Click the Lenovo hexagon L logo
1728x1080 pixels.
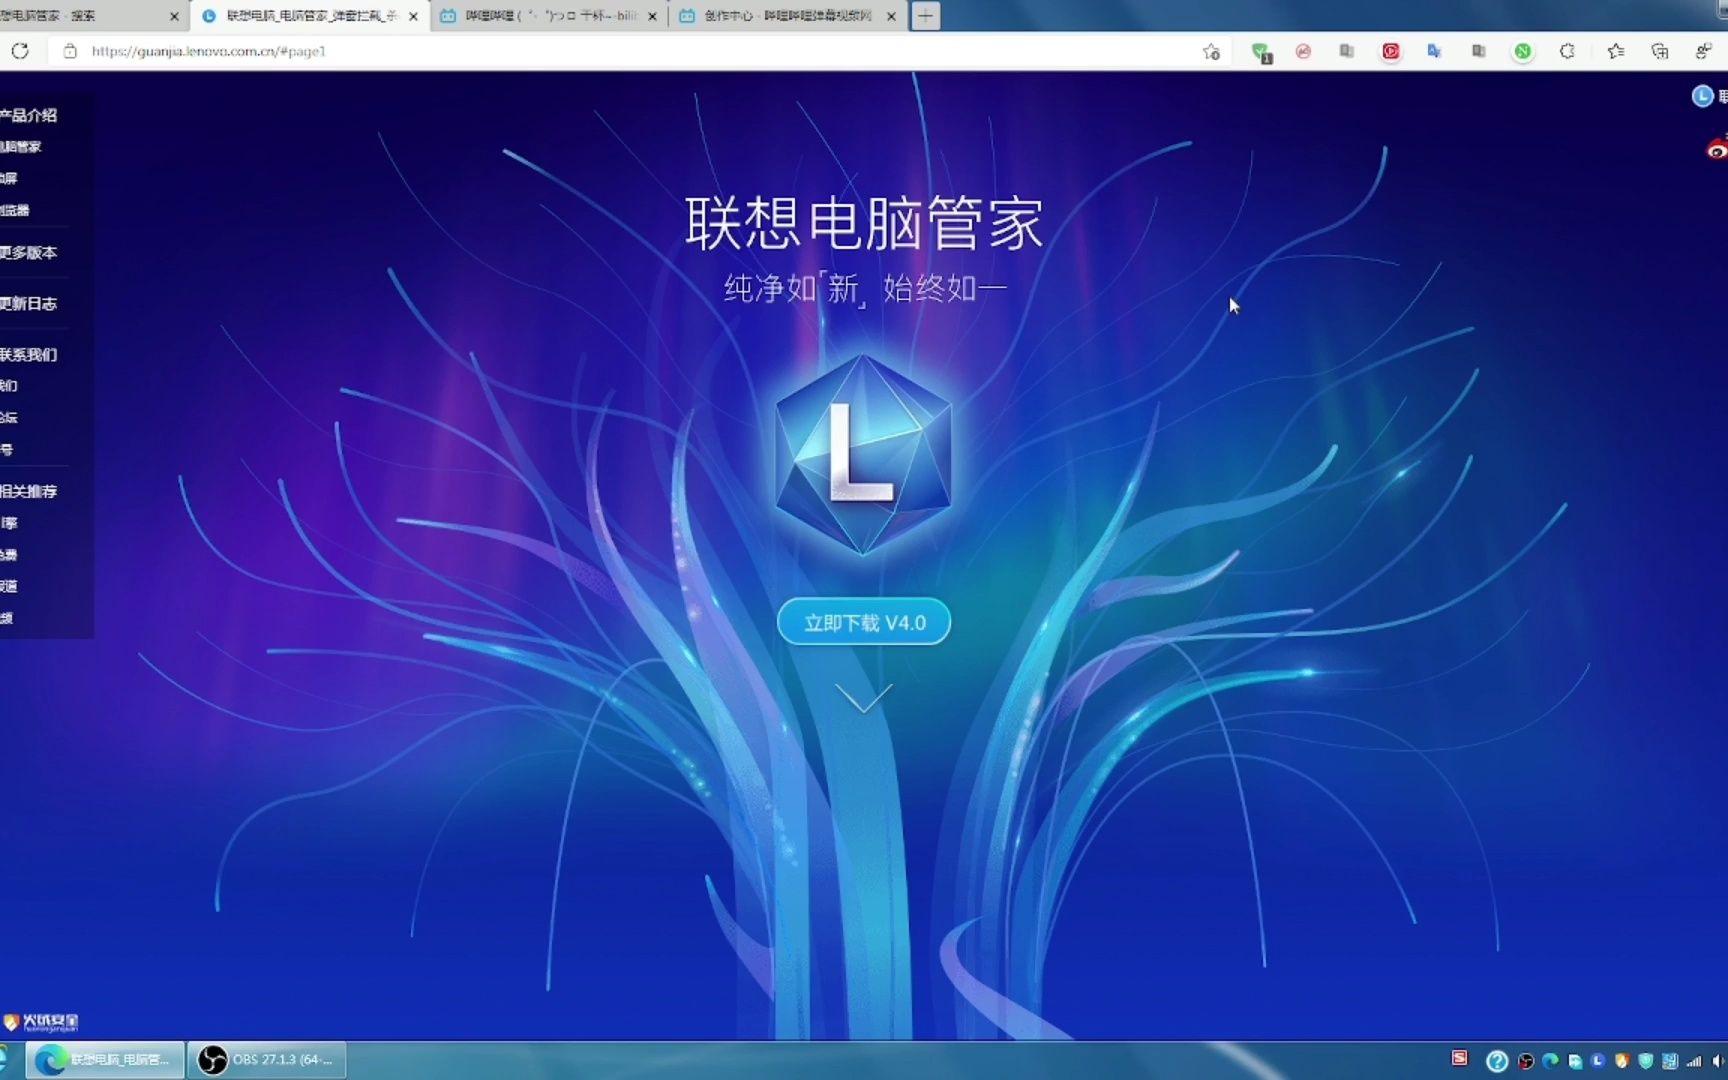pyautogui.click(x=863, y=455)
